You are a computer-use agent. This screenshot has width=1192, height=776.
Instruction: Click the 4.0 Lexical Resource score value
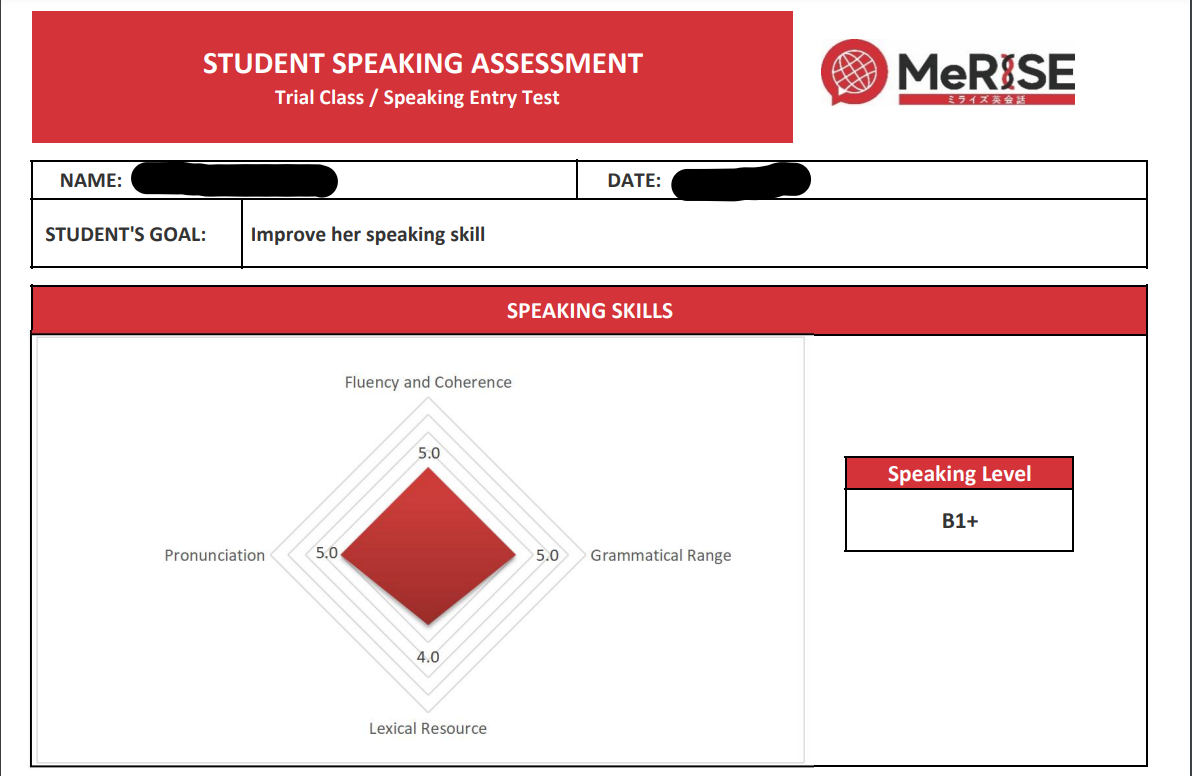click(428, 657)
